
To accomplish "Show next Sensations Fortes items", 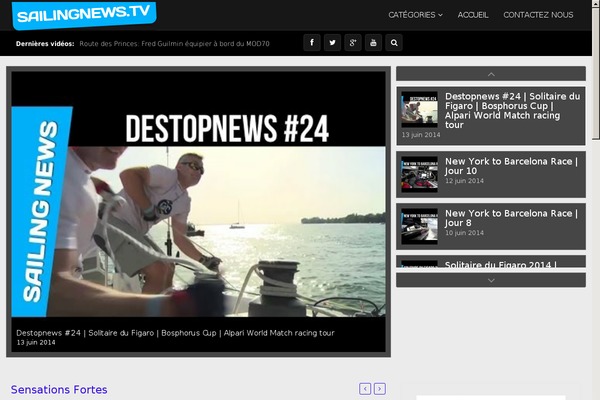I will tap(380, 389).
